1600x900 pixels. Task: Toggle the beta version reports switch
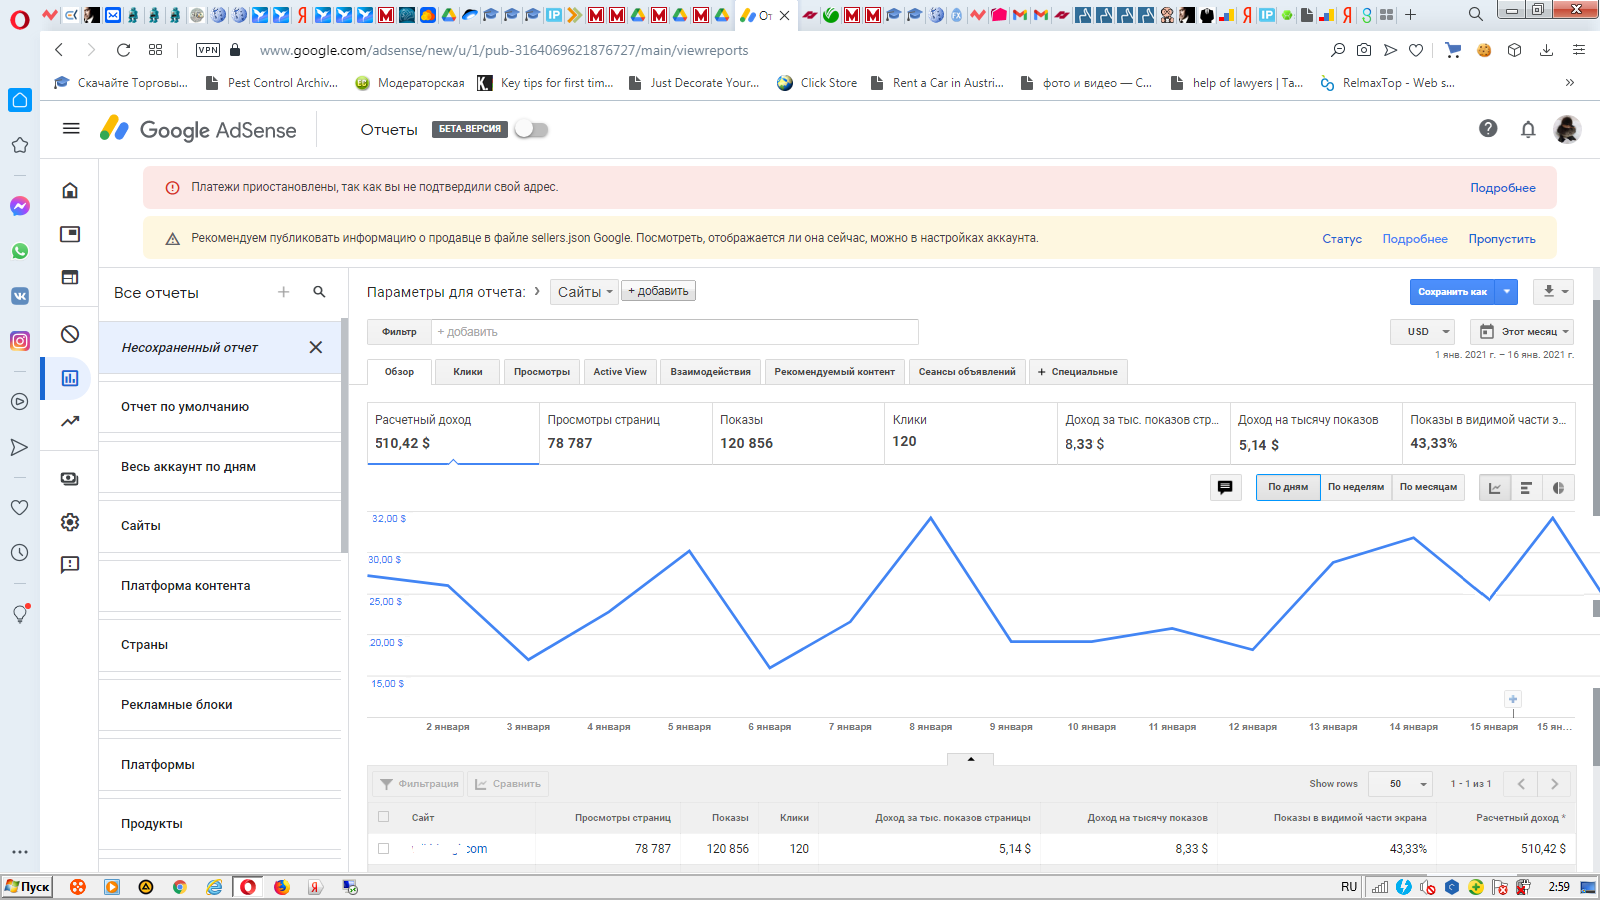click(531, 129)
